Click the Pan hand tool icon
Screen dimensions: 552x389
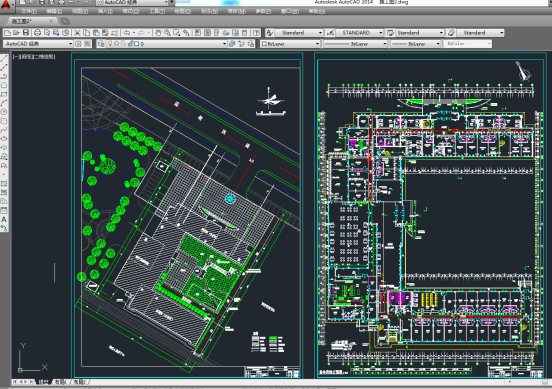158,33
